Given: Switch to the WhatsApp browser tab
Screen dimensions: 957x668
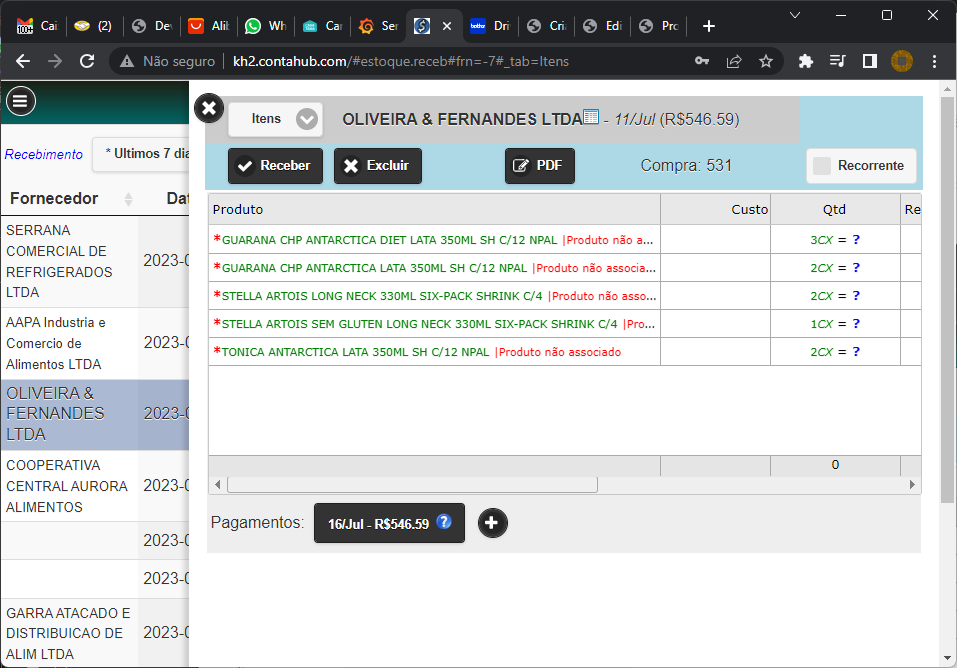Looking at the screenshot, I should click(x=266, y=26).
